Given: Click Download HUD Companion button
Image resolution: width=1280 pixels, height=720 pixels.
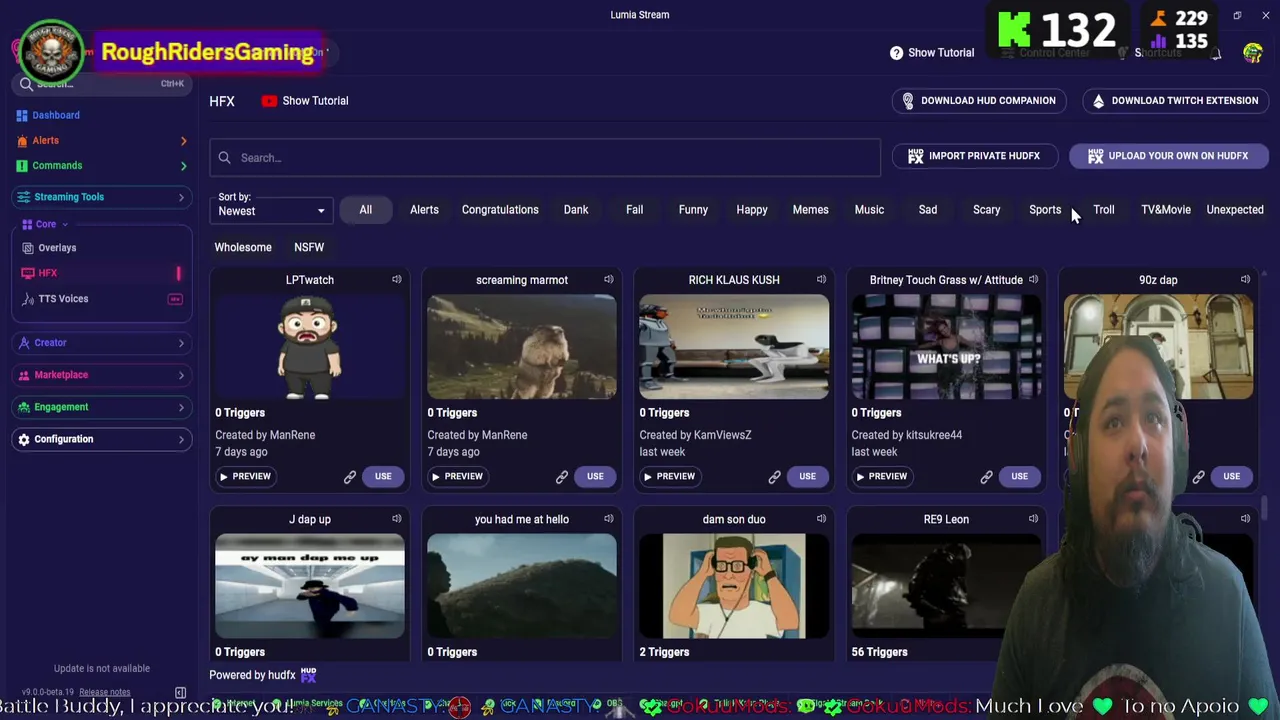Looking at the screenshot, I should click(979, 101).
